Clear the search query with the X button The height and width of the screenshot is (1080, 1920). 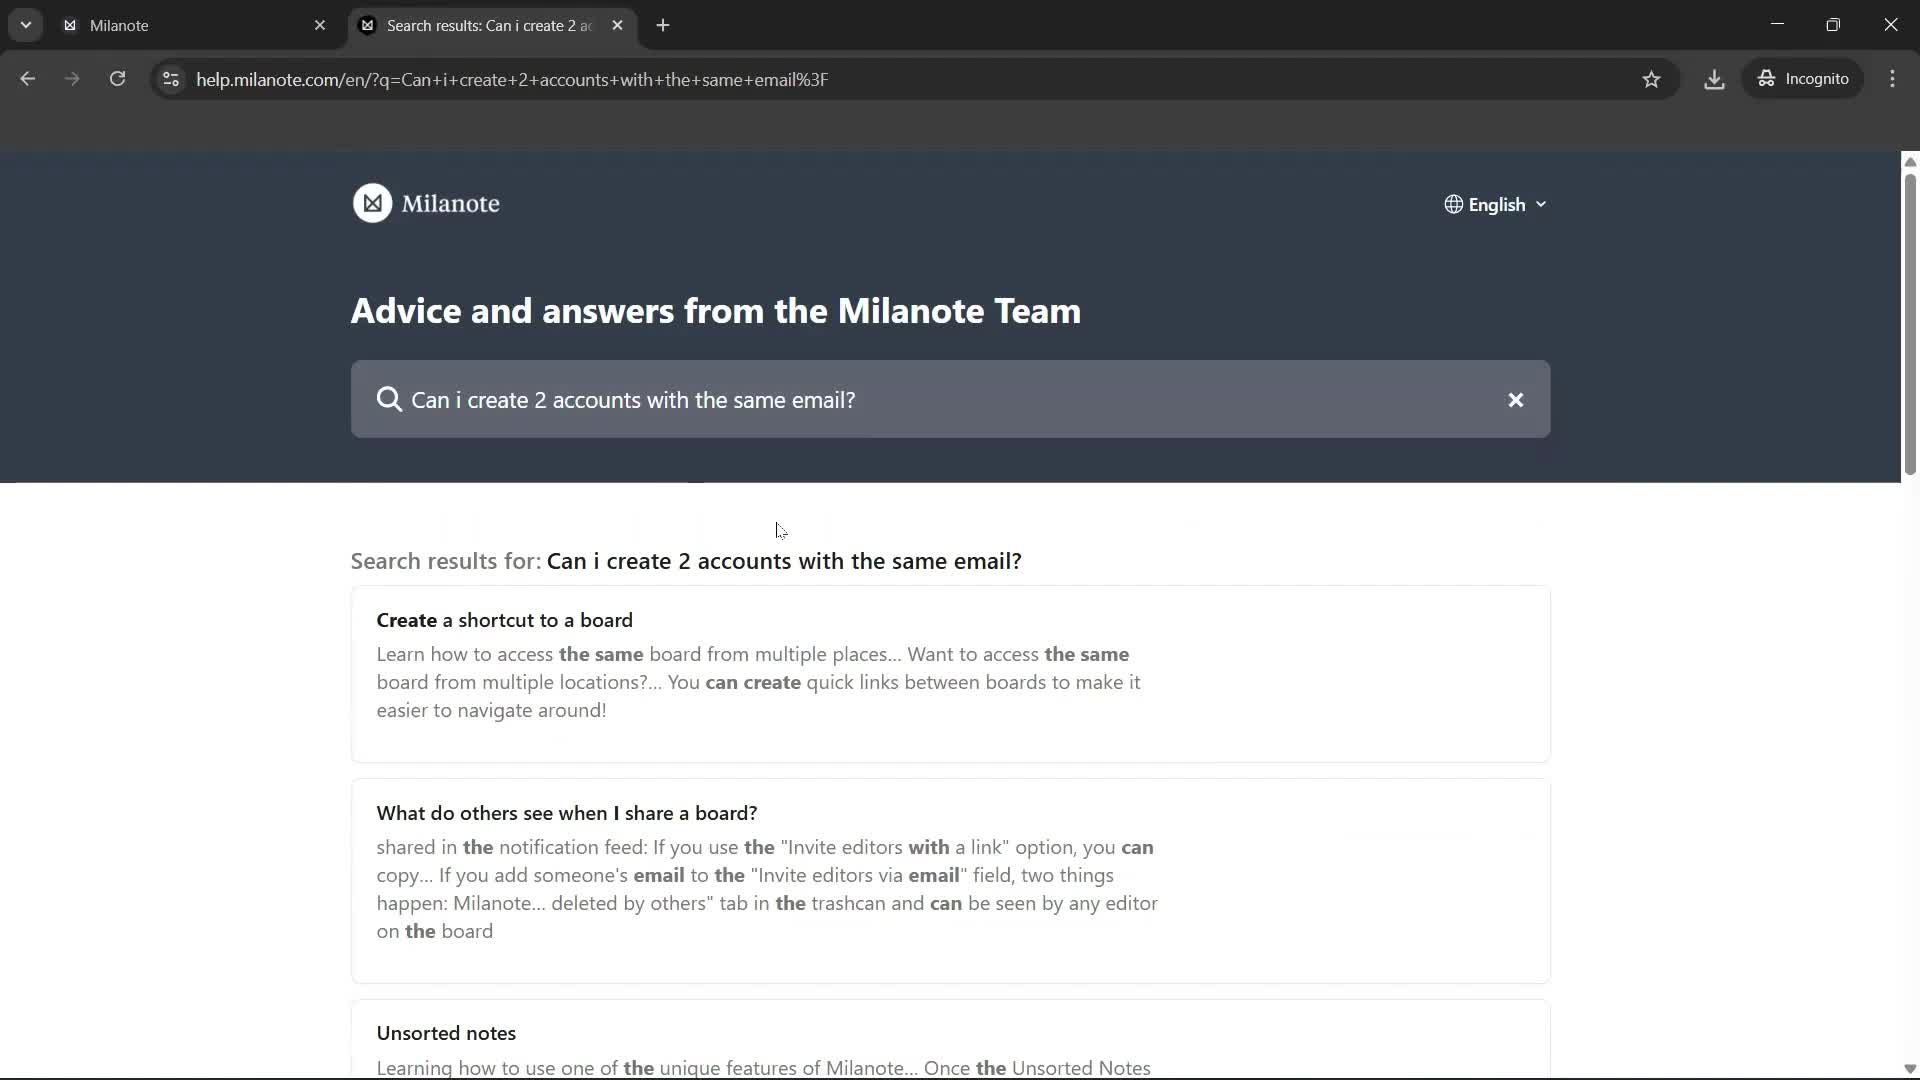tap(1515, 399)
